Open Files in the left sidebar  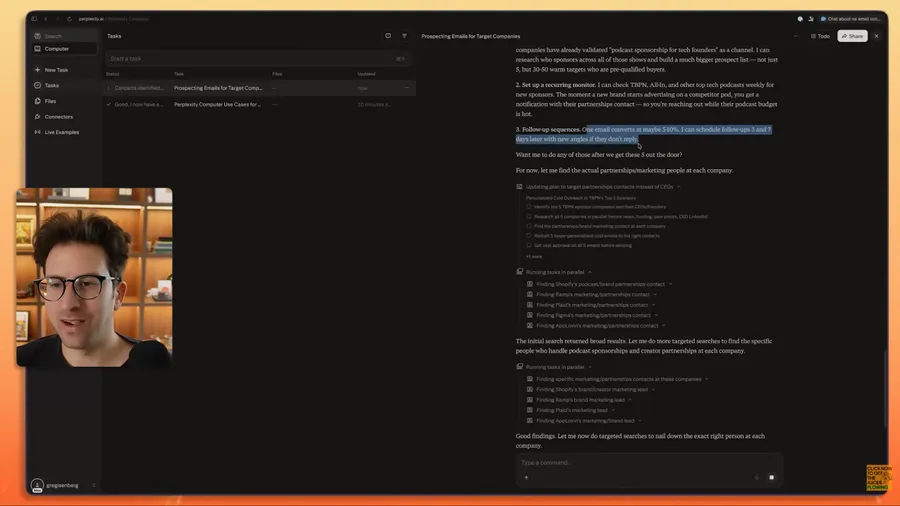click(x=50, y=101)
